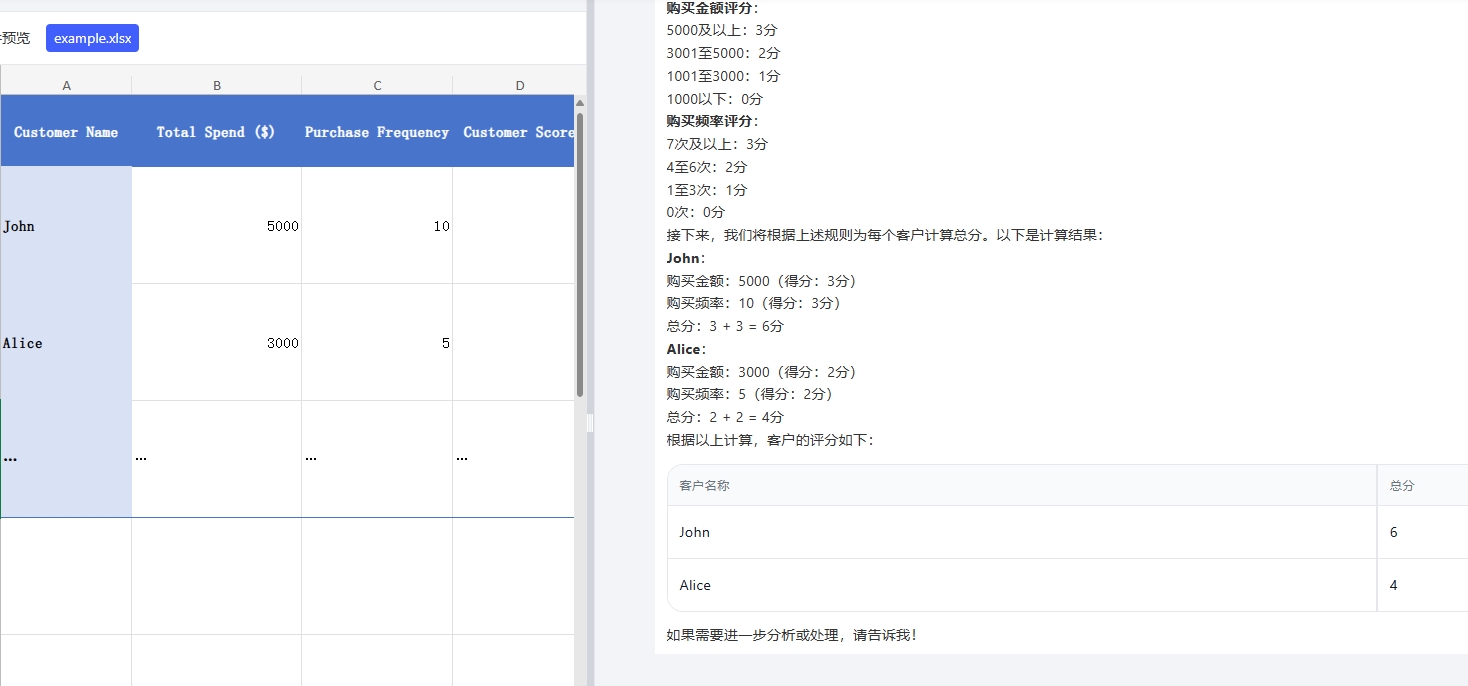
Task: Click the text 1000以下：0分
Action: [x=715, y=99]
